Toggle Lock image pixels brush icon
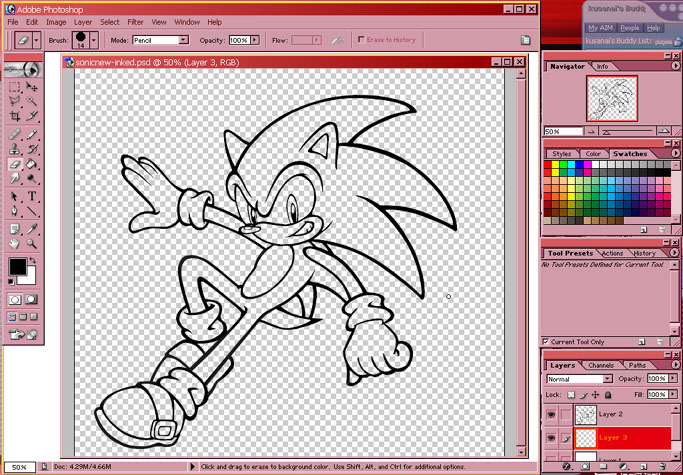Screen dimensions: 683x475 click(584, 395)
